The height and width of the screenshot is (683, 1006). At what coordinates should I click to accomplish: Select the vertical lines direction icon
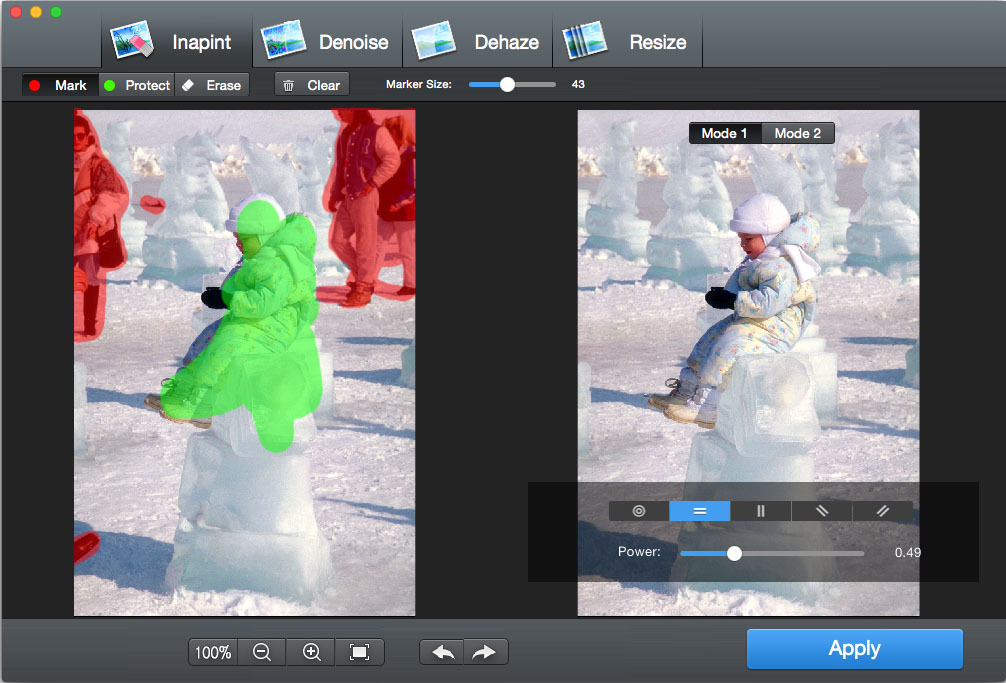760,511
